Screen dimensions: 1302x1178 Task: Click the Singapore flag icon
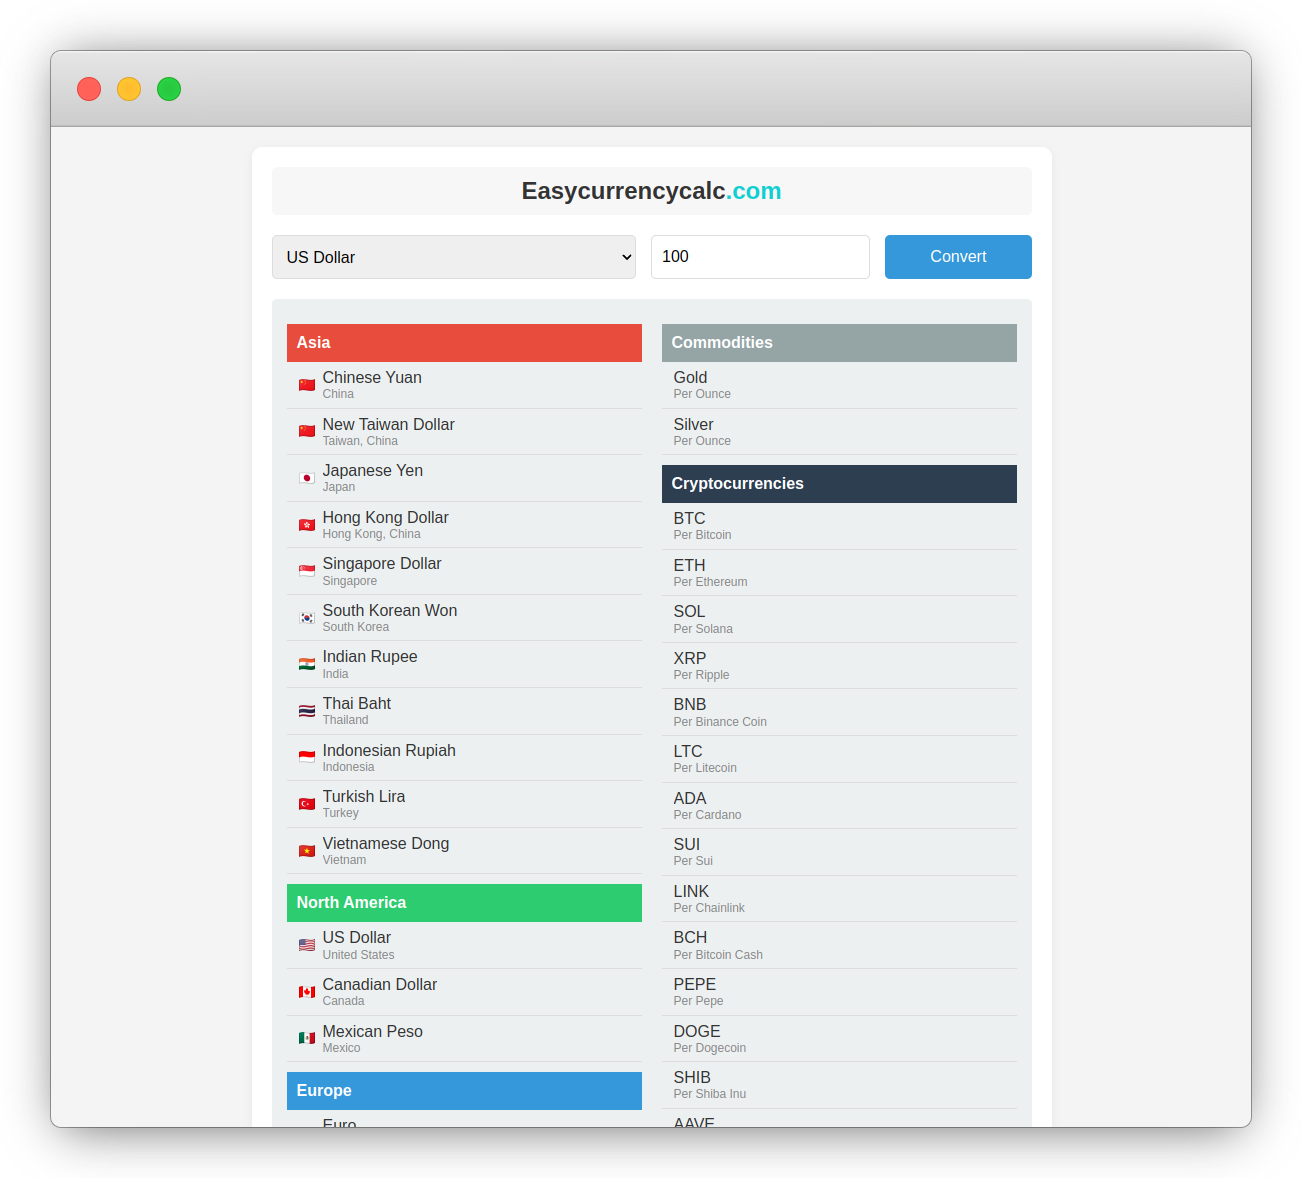coord(307,571)
